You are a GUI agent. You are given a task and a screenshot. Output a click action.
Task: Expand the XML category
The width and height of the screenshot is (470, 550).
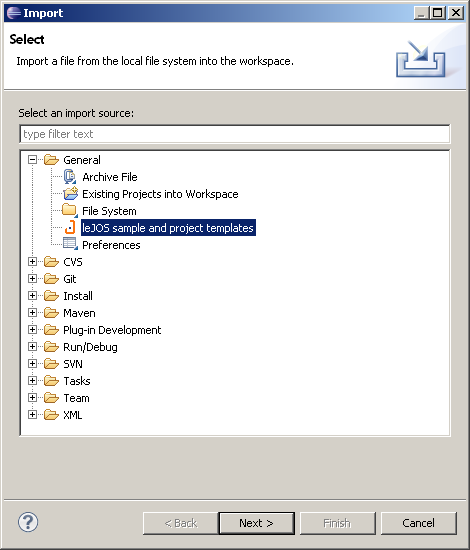click(x=32, y=415)
